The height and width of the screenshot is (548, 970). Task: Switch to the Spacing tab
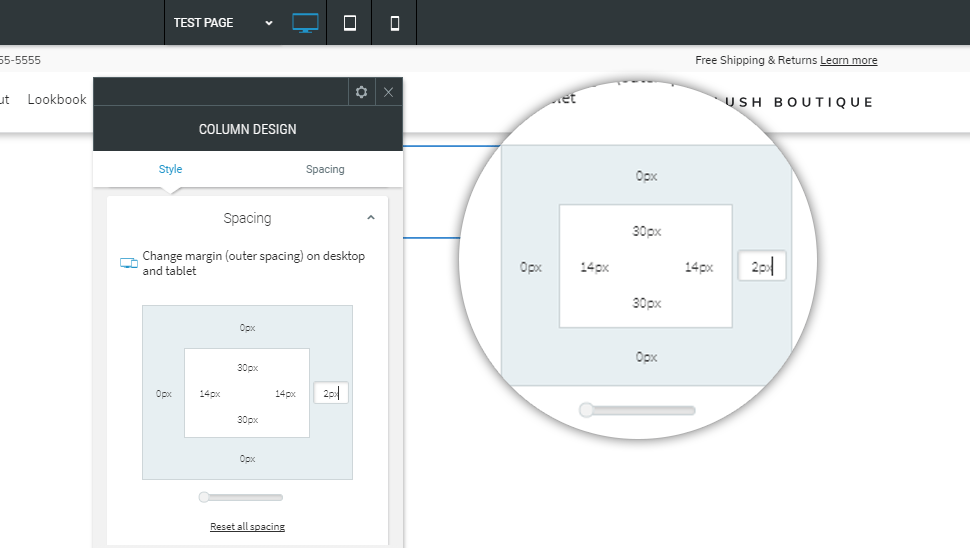point(325,169)
